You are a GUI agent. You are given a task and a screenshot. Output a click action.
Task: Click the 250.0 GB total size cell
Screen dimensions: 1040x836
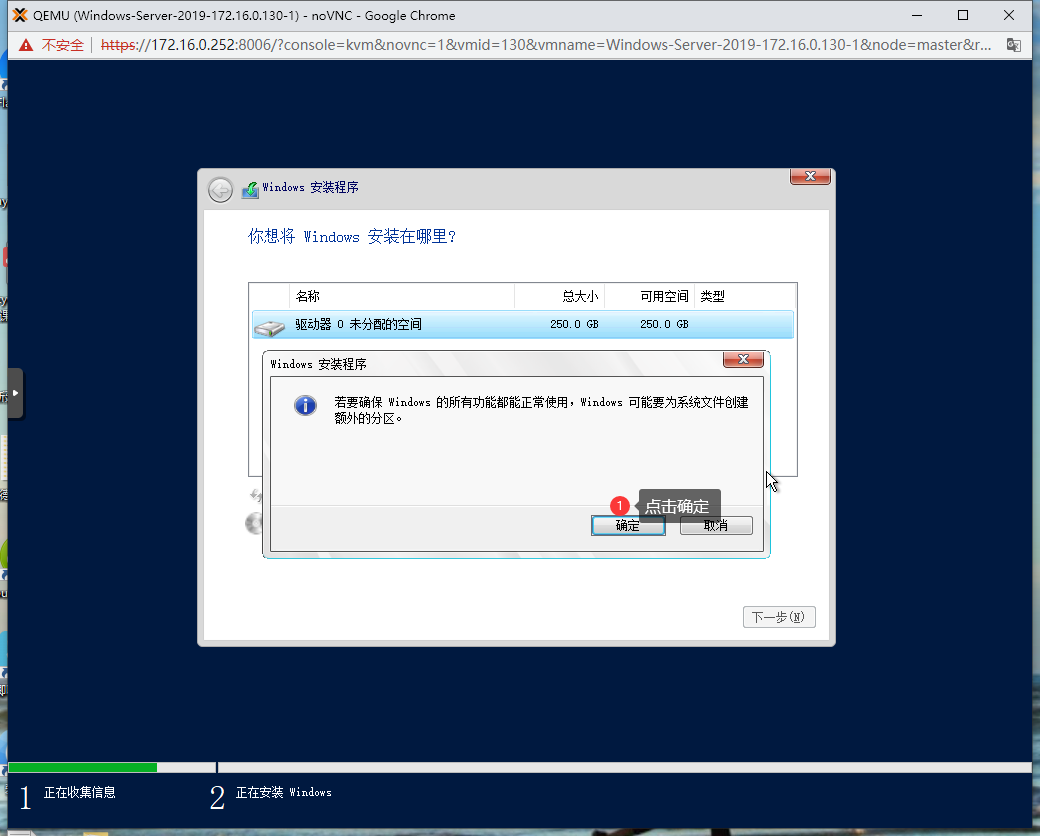pyautogui.click(x=574, y=324)
